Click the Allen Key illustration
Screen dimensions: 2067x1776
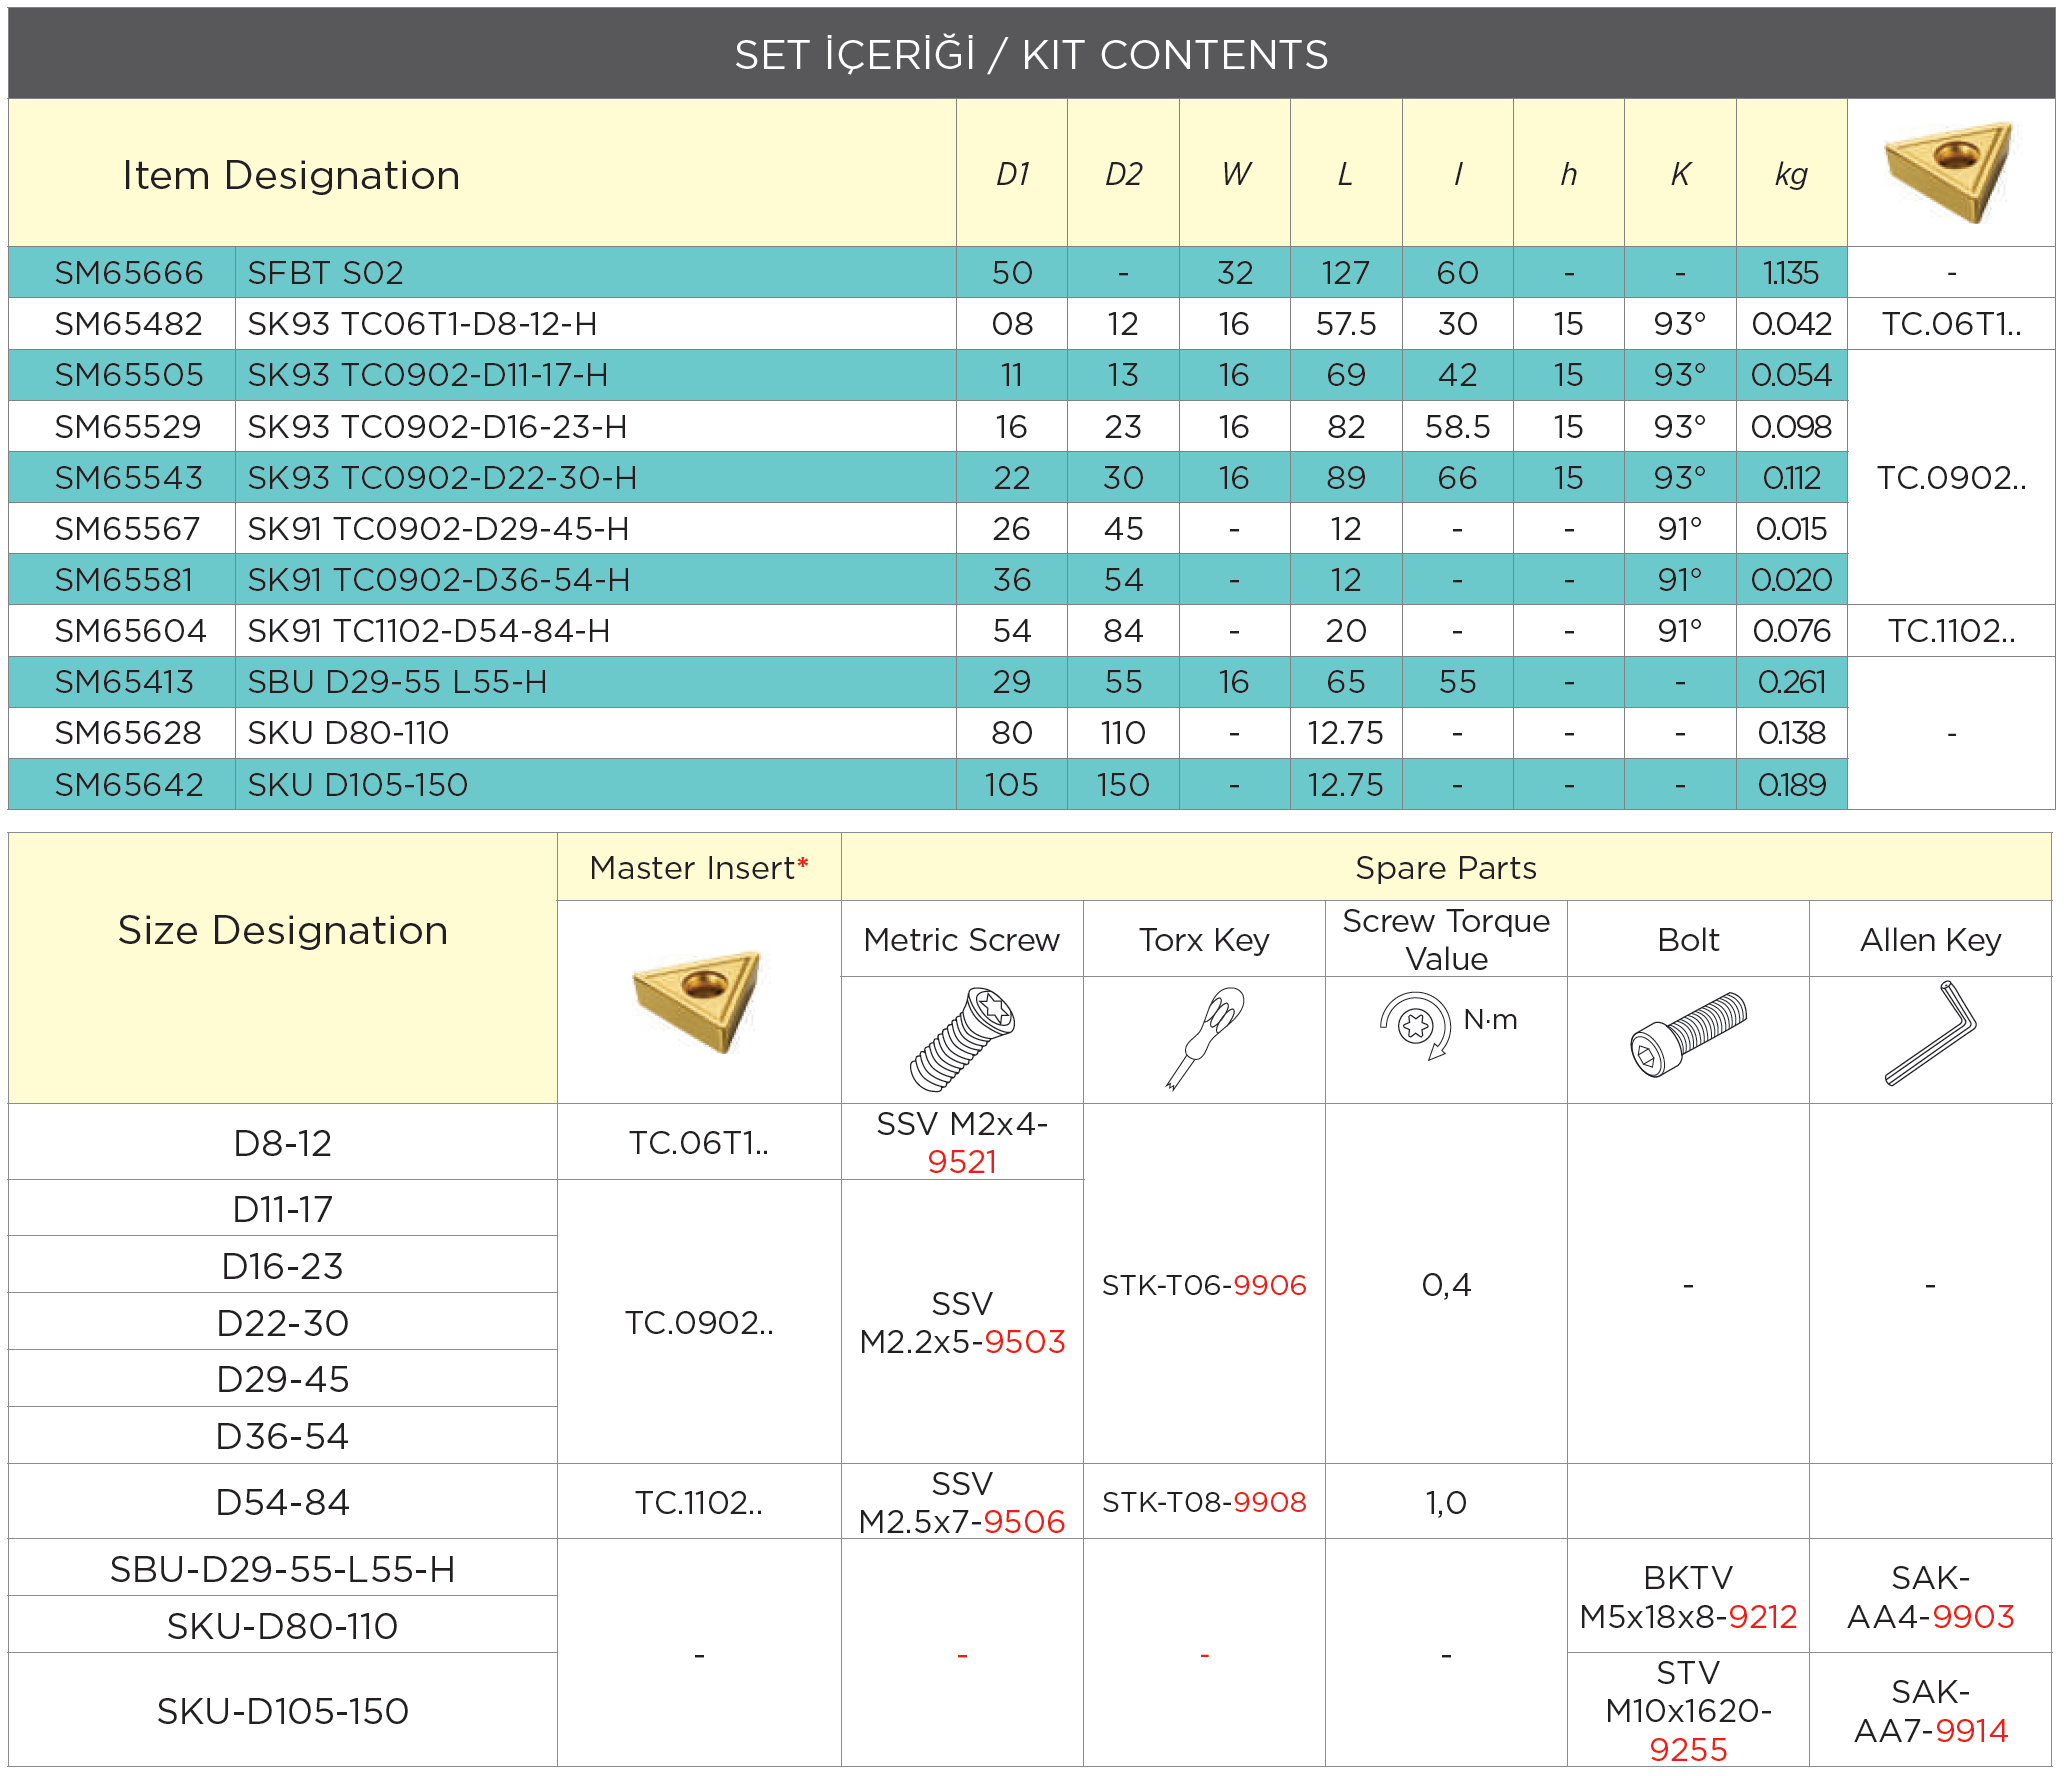coord(1930,1034)
